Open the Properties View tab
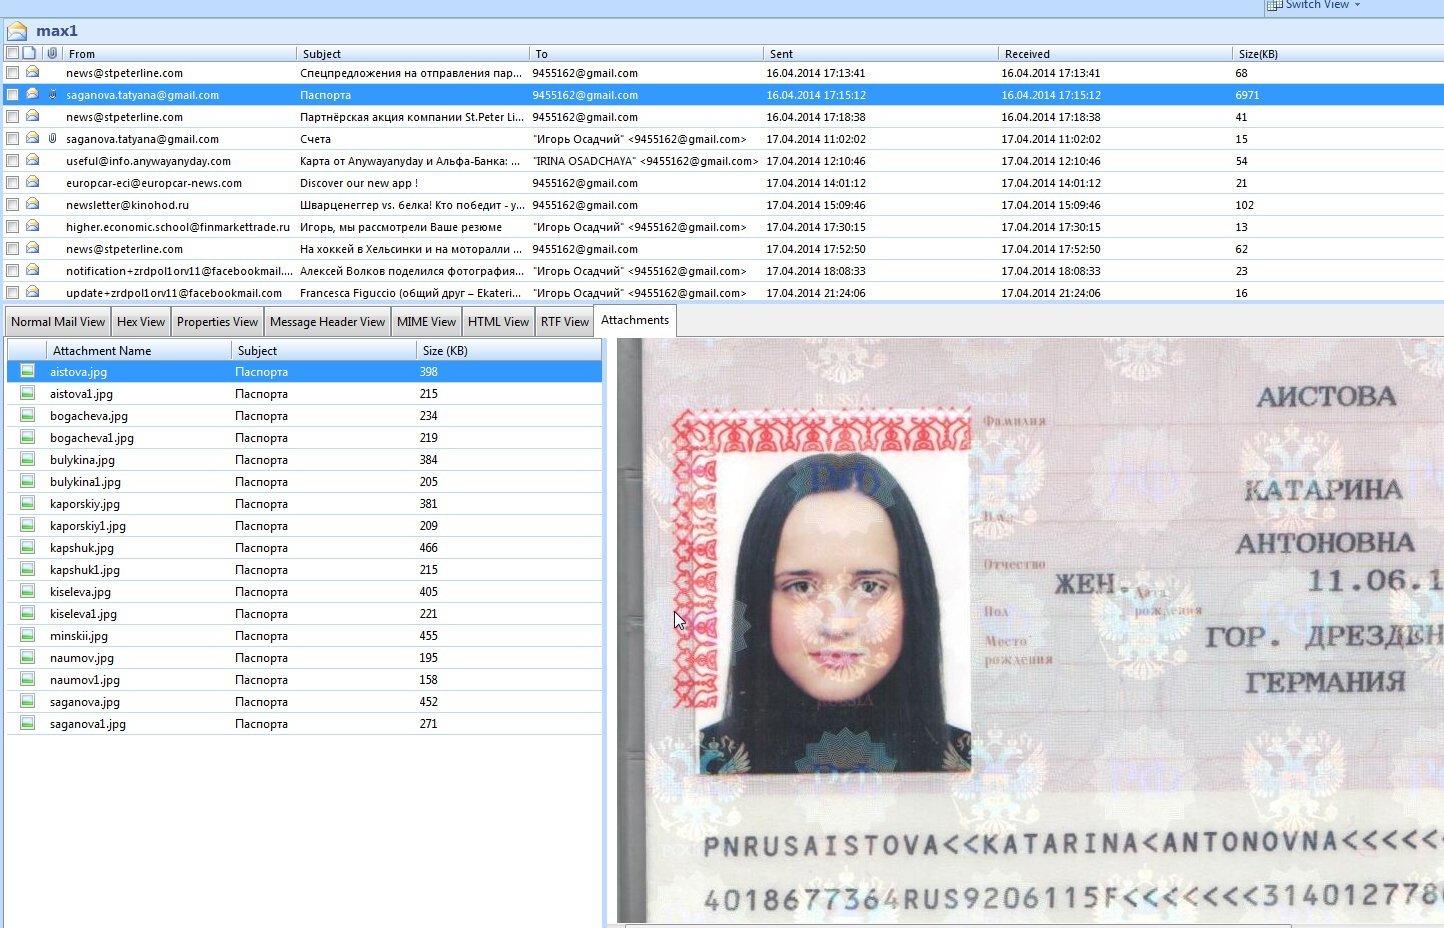The height and width of the screenshot is (928, 1444). 217,321
